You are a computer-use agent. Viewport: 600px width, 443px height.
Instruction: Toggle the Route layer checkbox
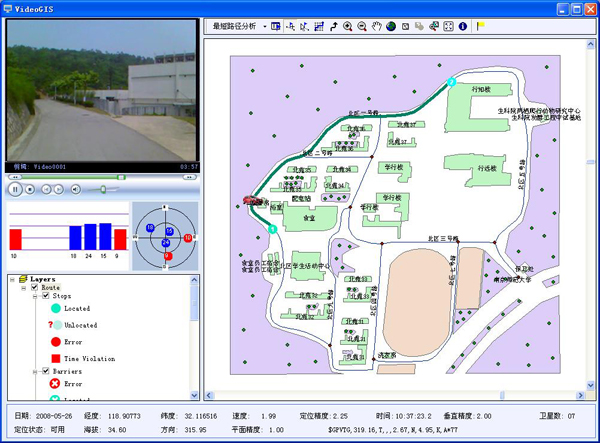[x=34, y=287]
